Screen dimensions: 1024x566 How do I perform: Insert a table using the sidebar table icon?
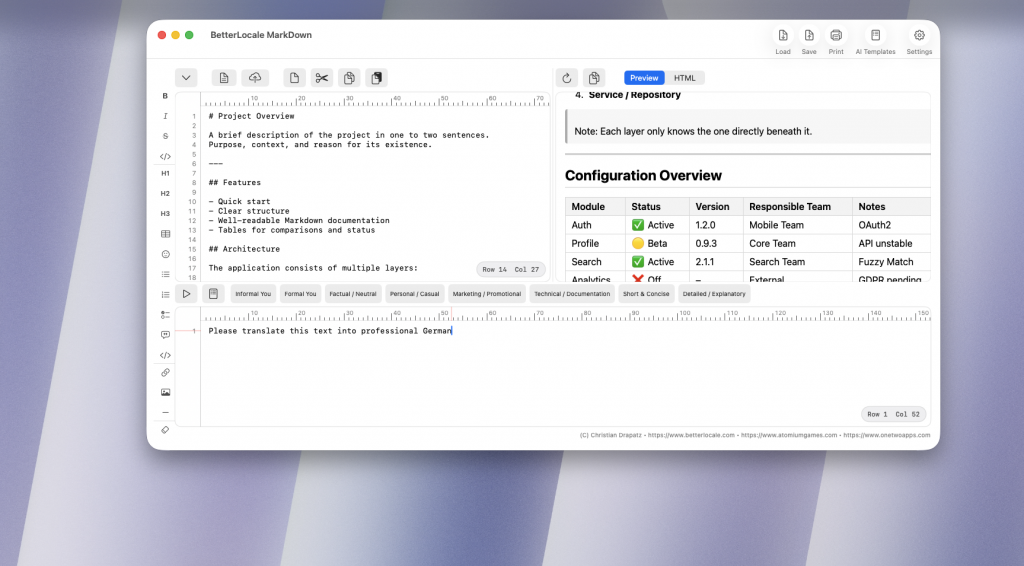165,234
